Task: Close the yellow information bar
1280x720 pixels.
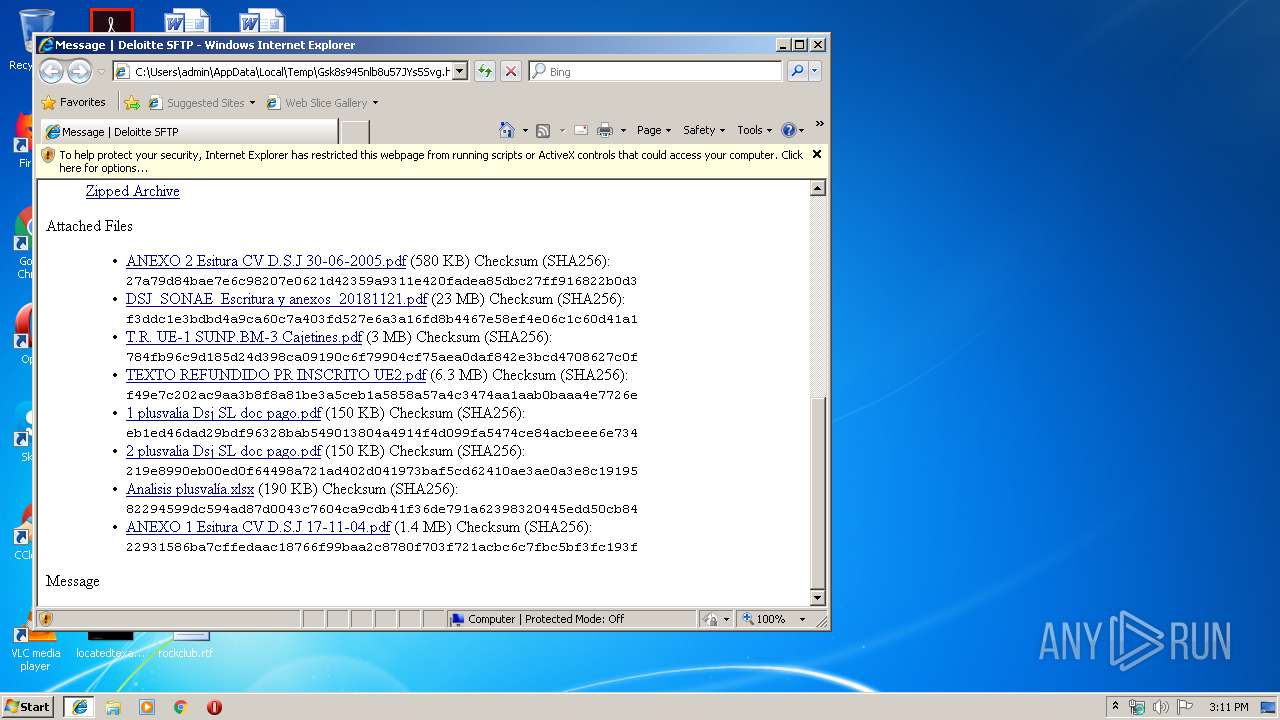Action: [x=817, y=154]
